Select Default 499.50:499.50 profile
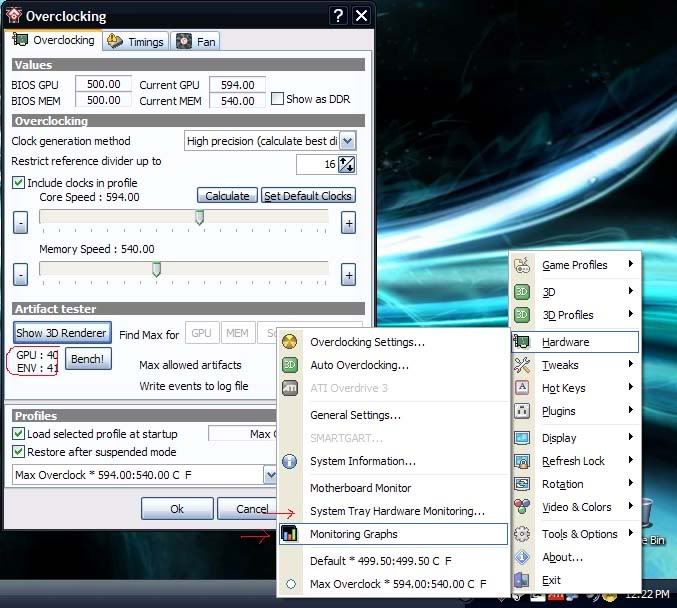 pyautogui.click(x=381, y=561)
